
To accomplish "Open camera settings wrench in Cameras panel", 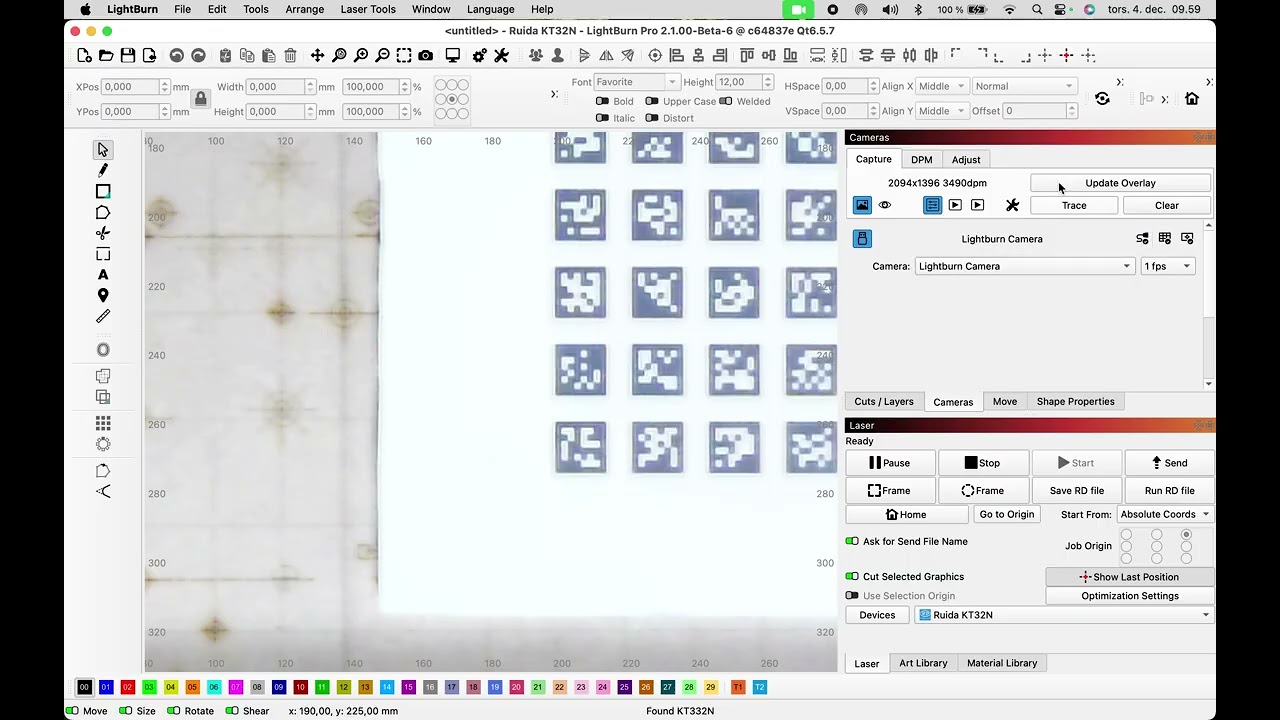I will (x=1012, y=205).
